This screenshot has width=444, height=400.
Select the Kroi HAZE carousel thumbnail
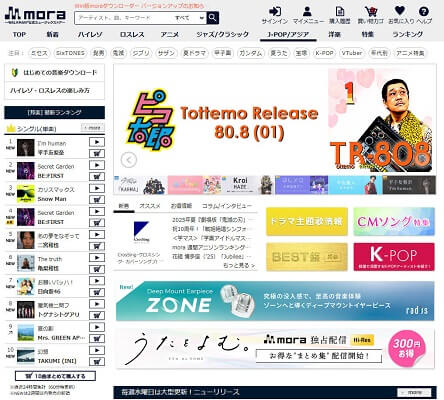click(248, 185)
